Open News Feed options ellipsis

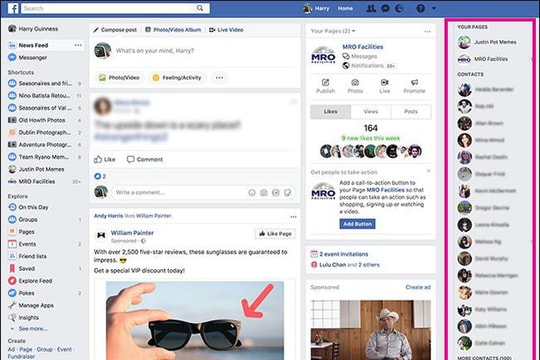[78, 45]
